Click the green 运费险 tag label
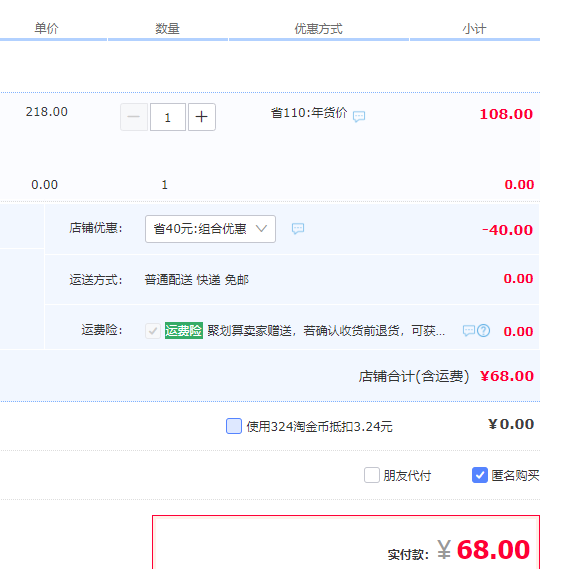 (x=184, y=331)
